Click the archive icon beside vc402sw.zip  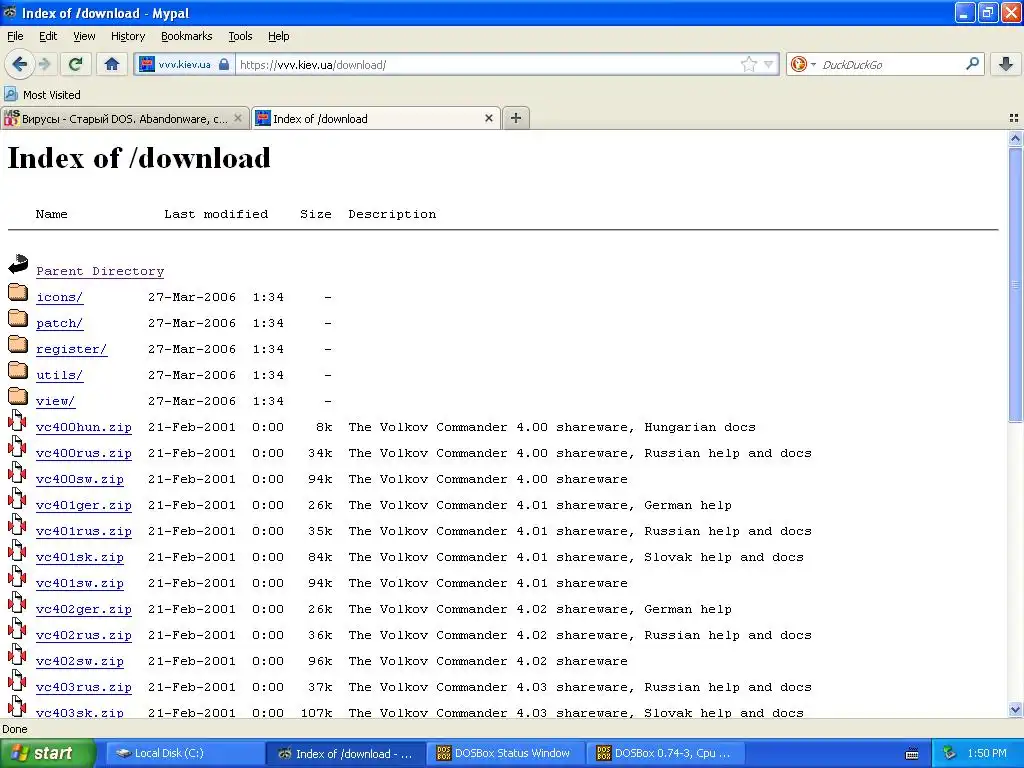coord(18,656)
